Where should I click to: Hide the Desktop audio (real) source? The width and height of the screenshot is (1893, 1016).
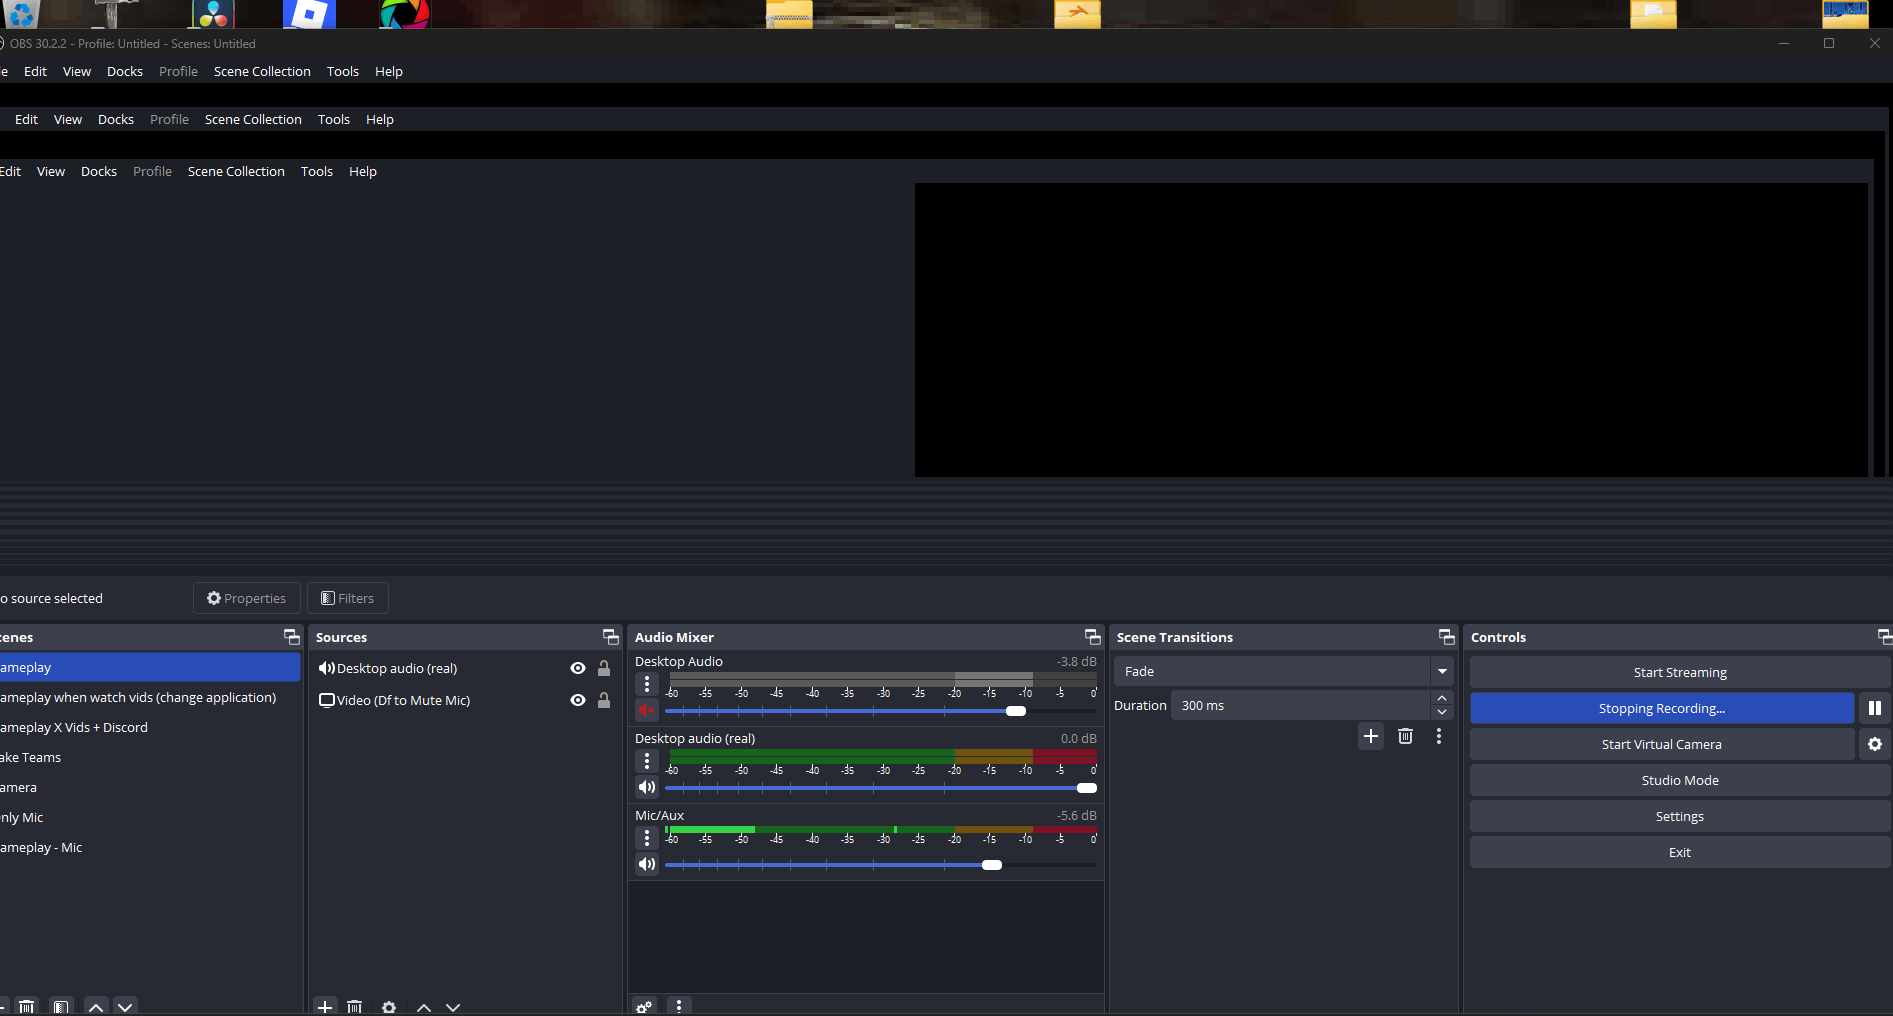578,668
